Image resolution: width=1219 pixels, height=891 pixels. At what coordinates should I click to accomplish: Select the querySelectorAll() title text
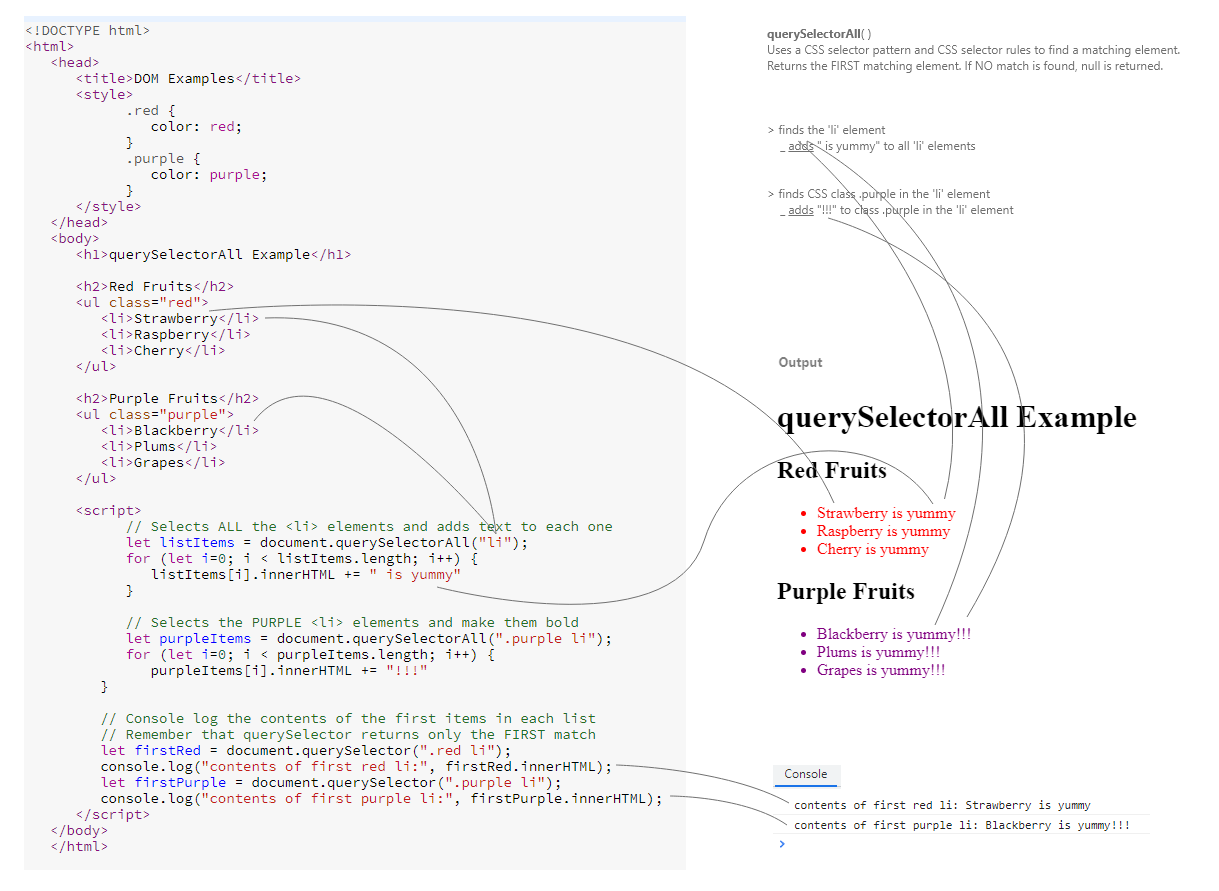tap(819, 34)
